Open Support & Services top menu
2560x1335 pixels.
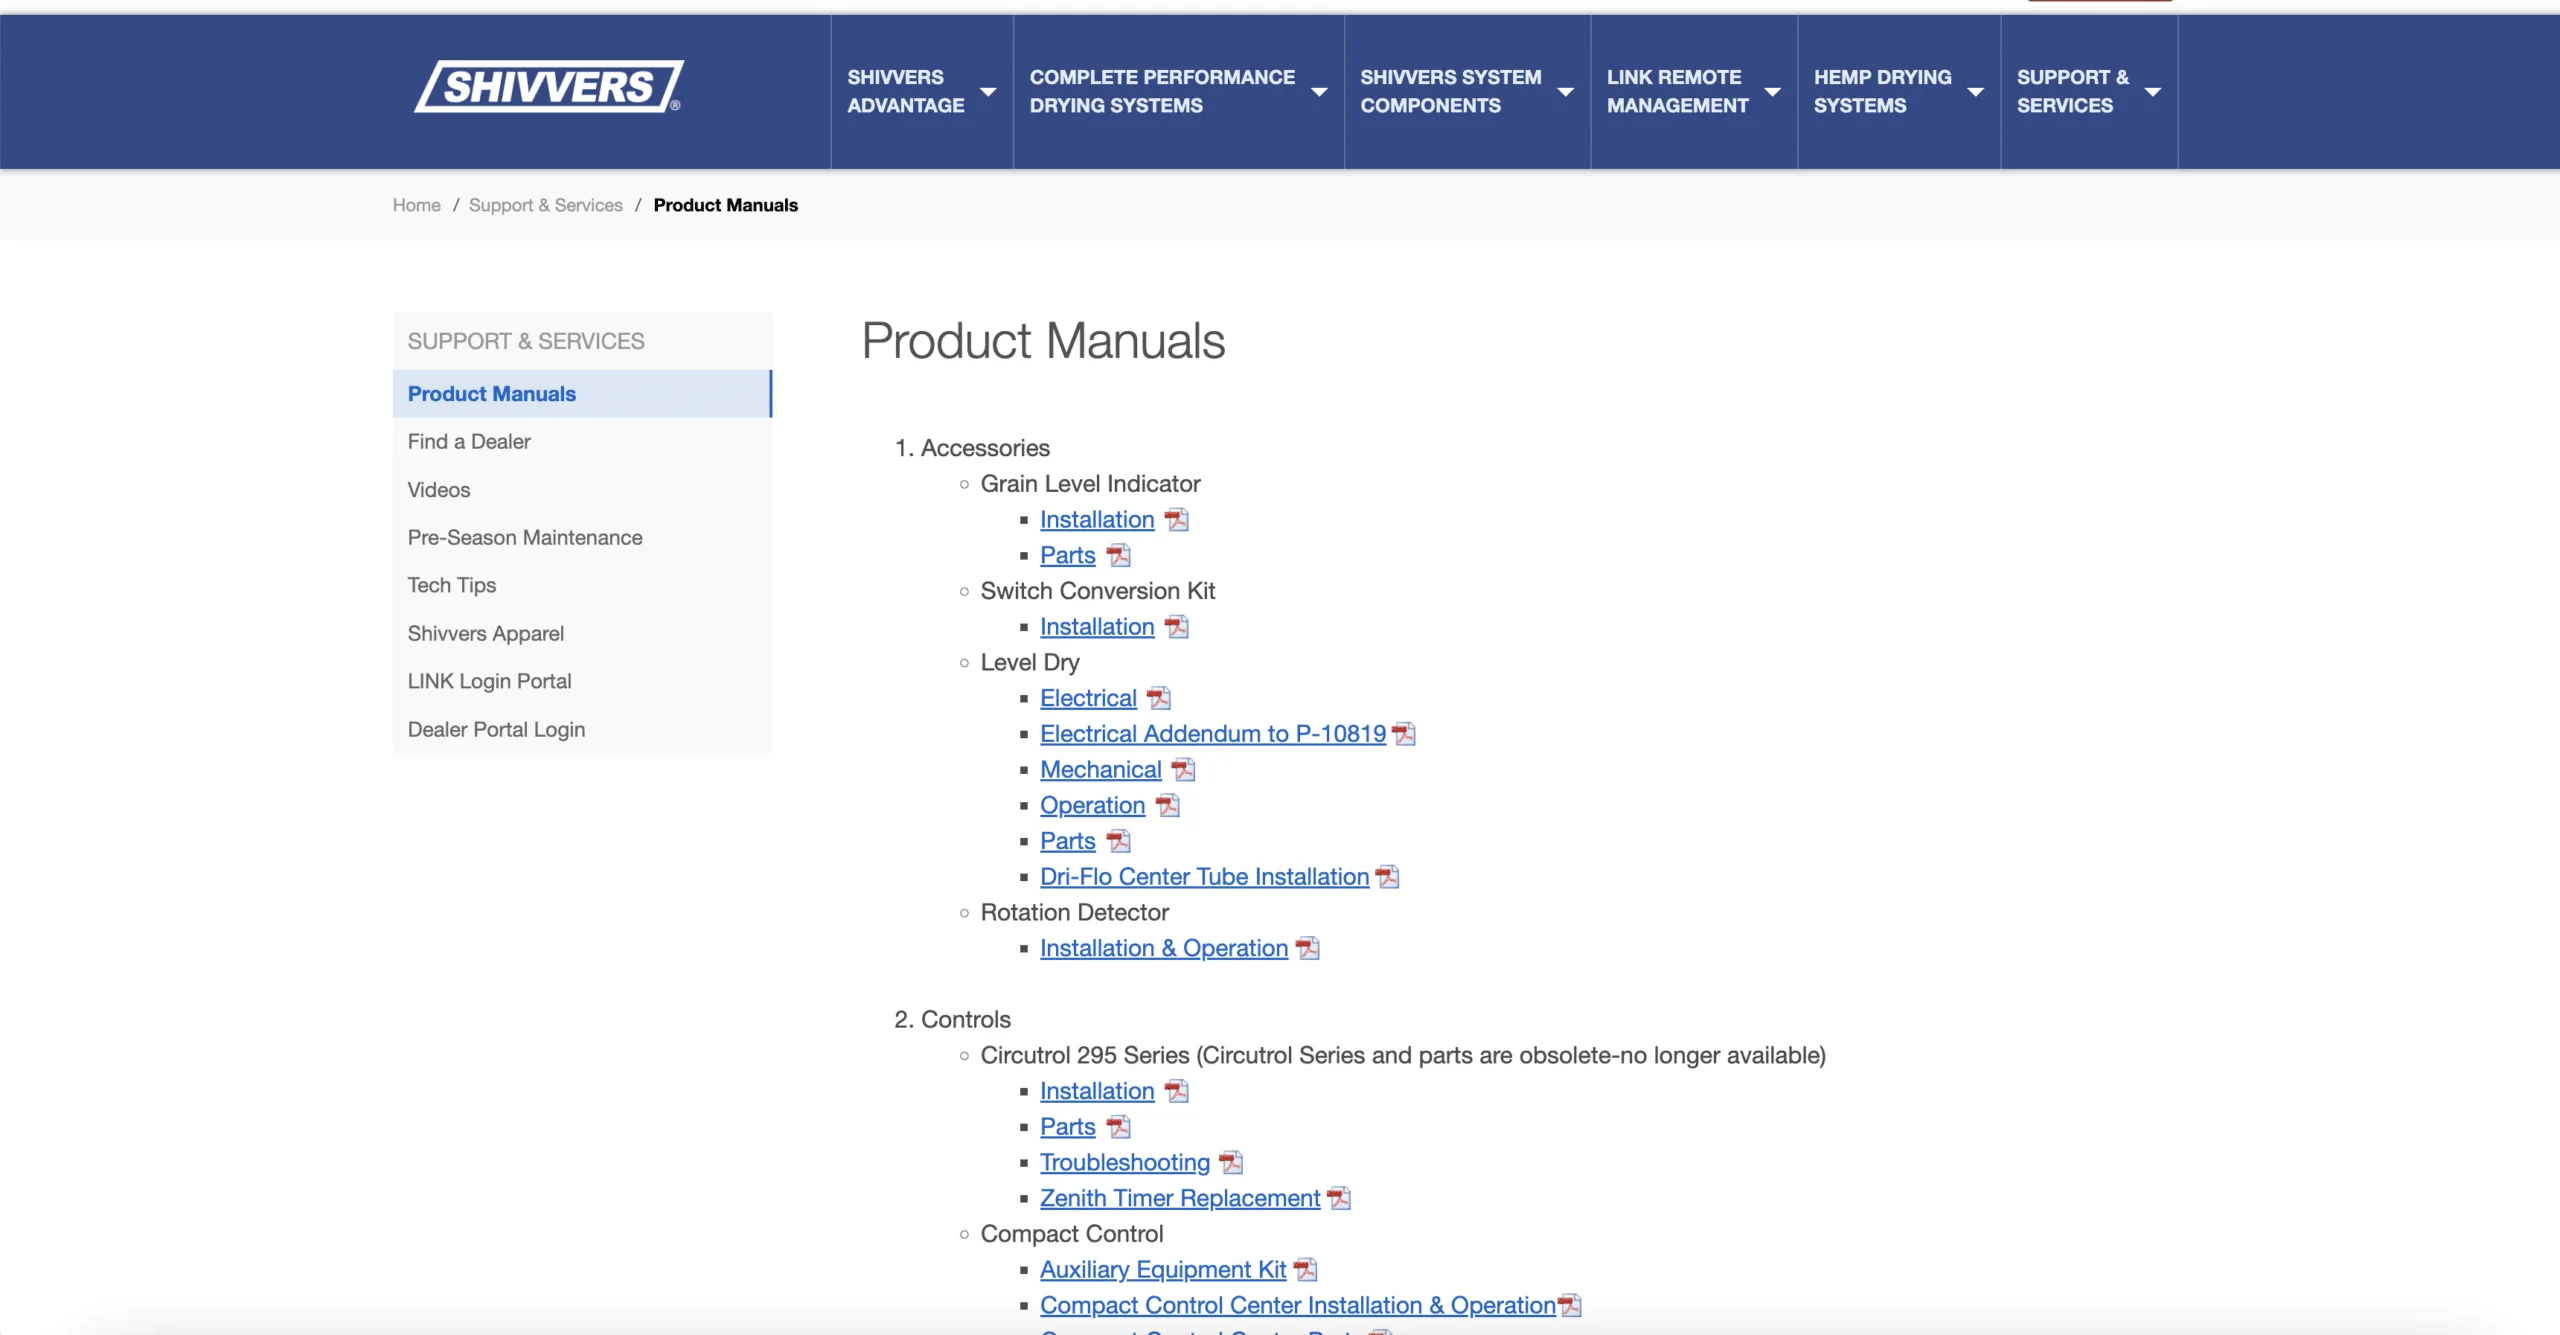tap(2073, 91)
